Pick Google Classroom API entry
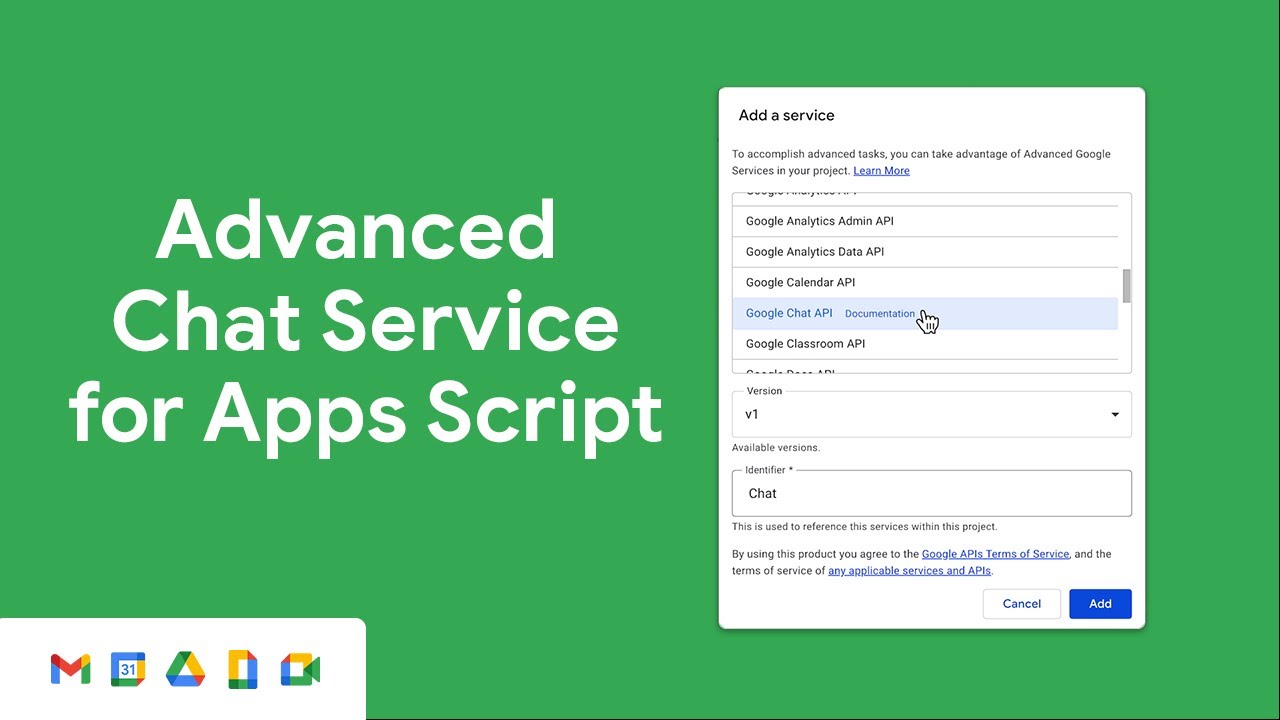 coord(925,344)
